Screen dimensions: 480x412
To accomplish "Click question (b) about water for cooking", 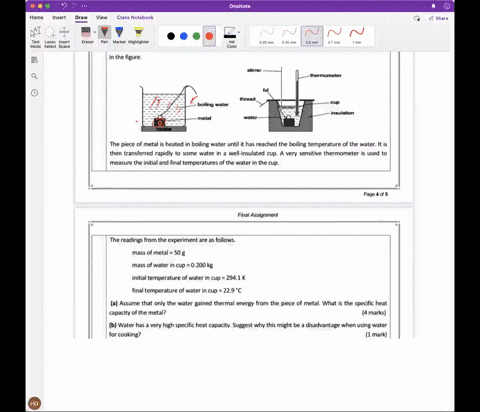I will [248, 330].
